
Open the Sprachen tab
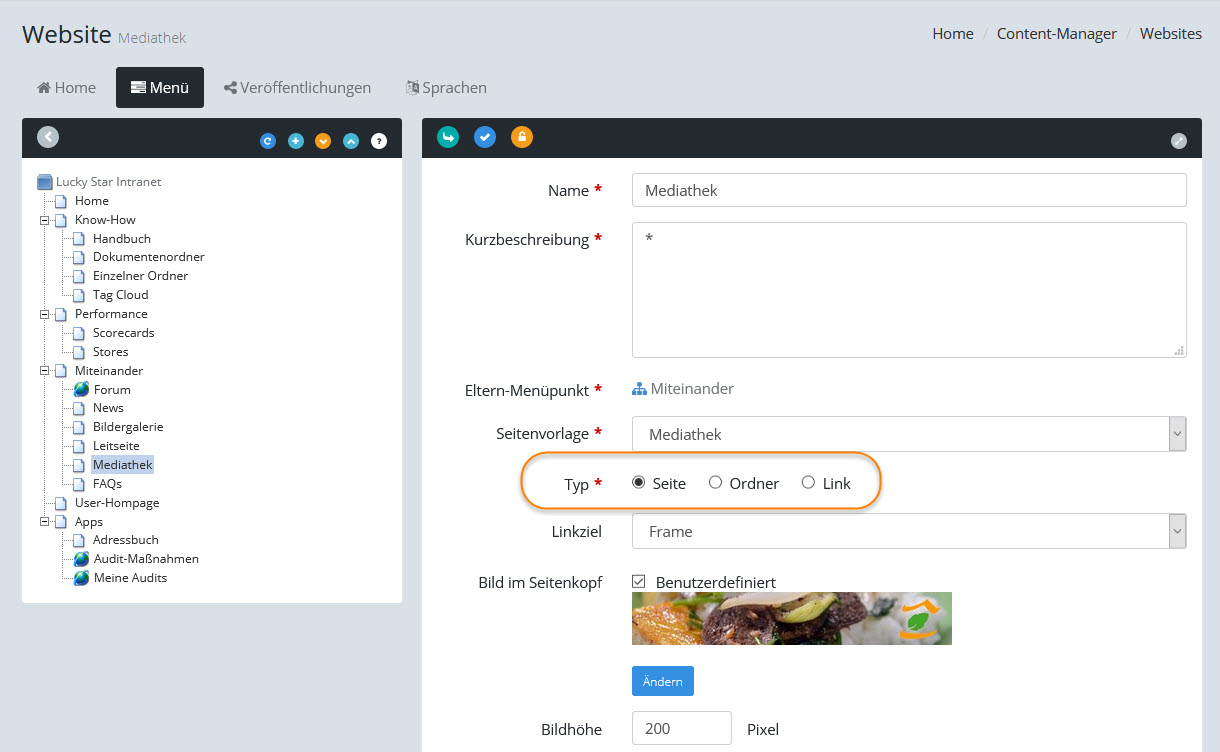tap(446, 88)
